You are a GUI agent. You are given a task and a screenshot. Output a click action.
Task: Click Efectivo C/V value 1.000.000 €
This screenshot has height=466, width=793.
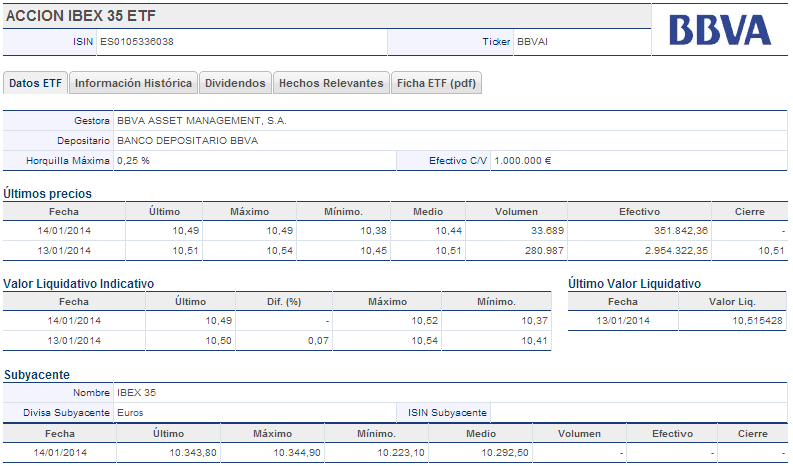coord(523,160)
